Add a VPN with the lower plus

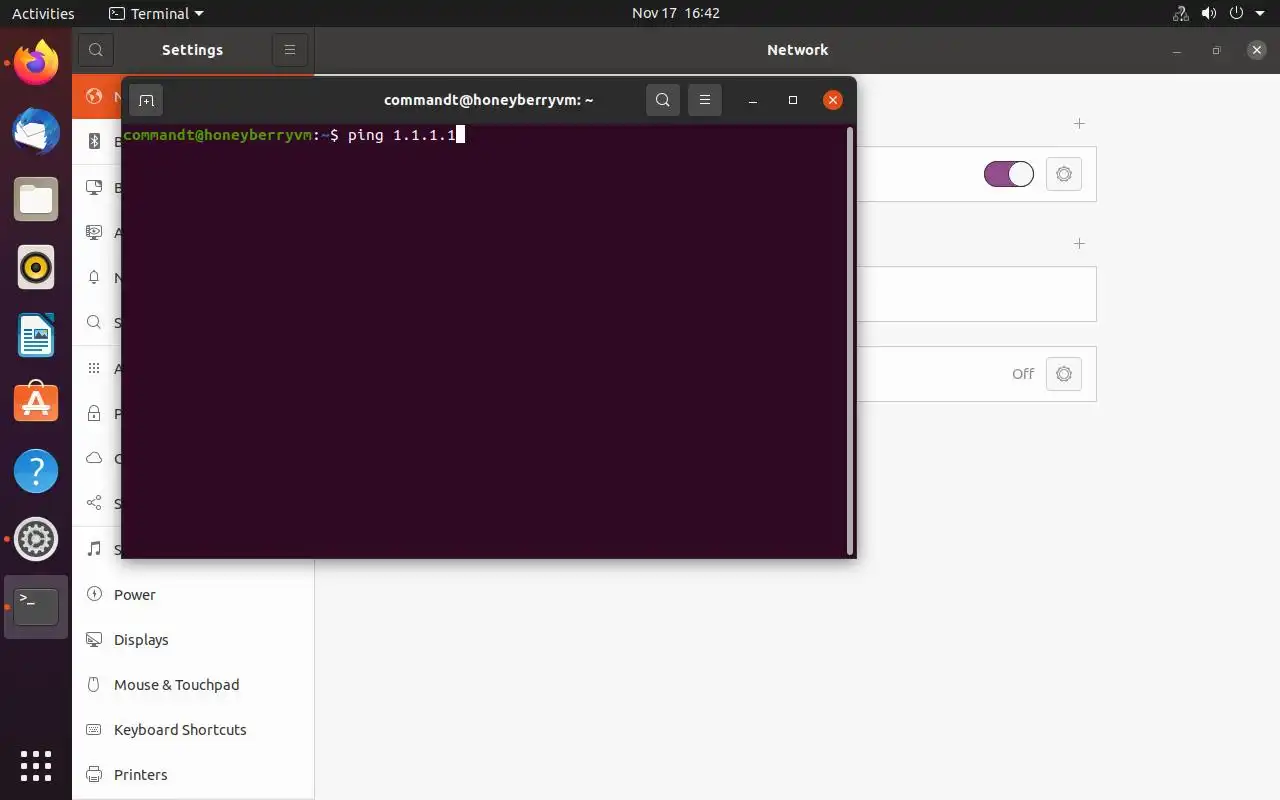click(1079, 244)
